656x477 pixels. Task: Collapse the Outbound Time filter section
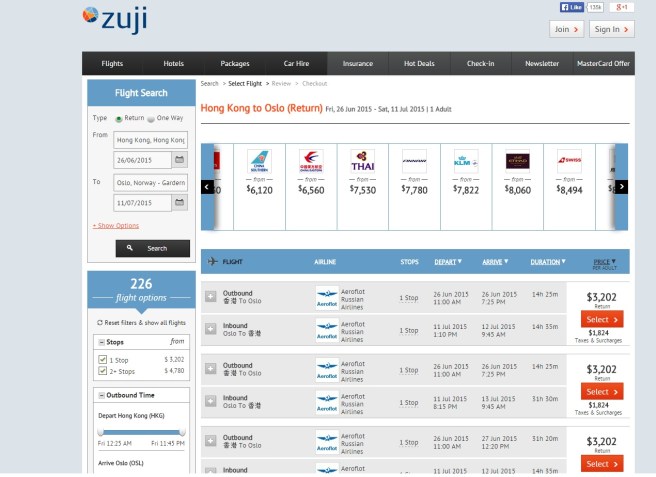coord(101,395)
